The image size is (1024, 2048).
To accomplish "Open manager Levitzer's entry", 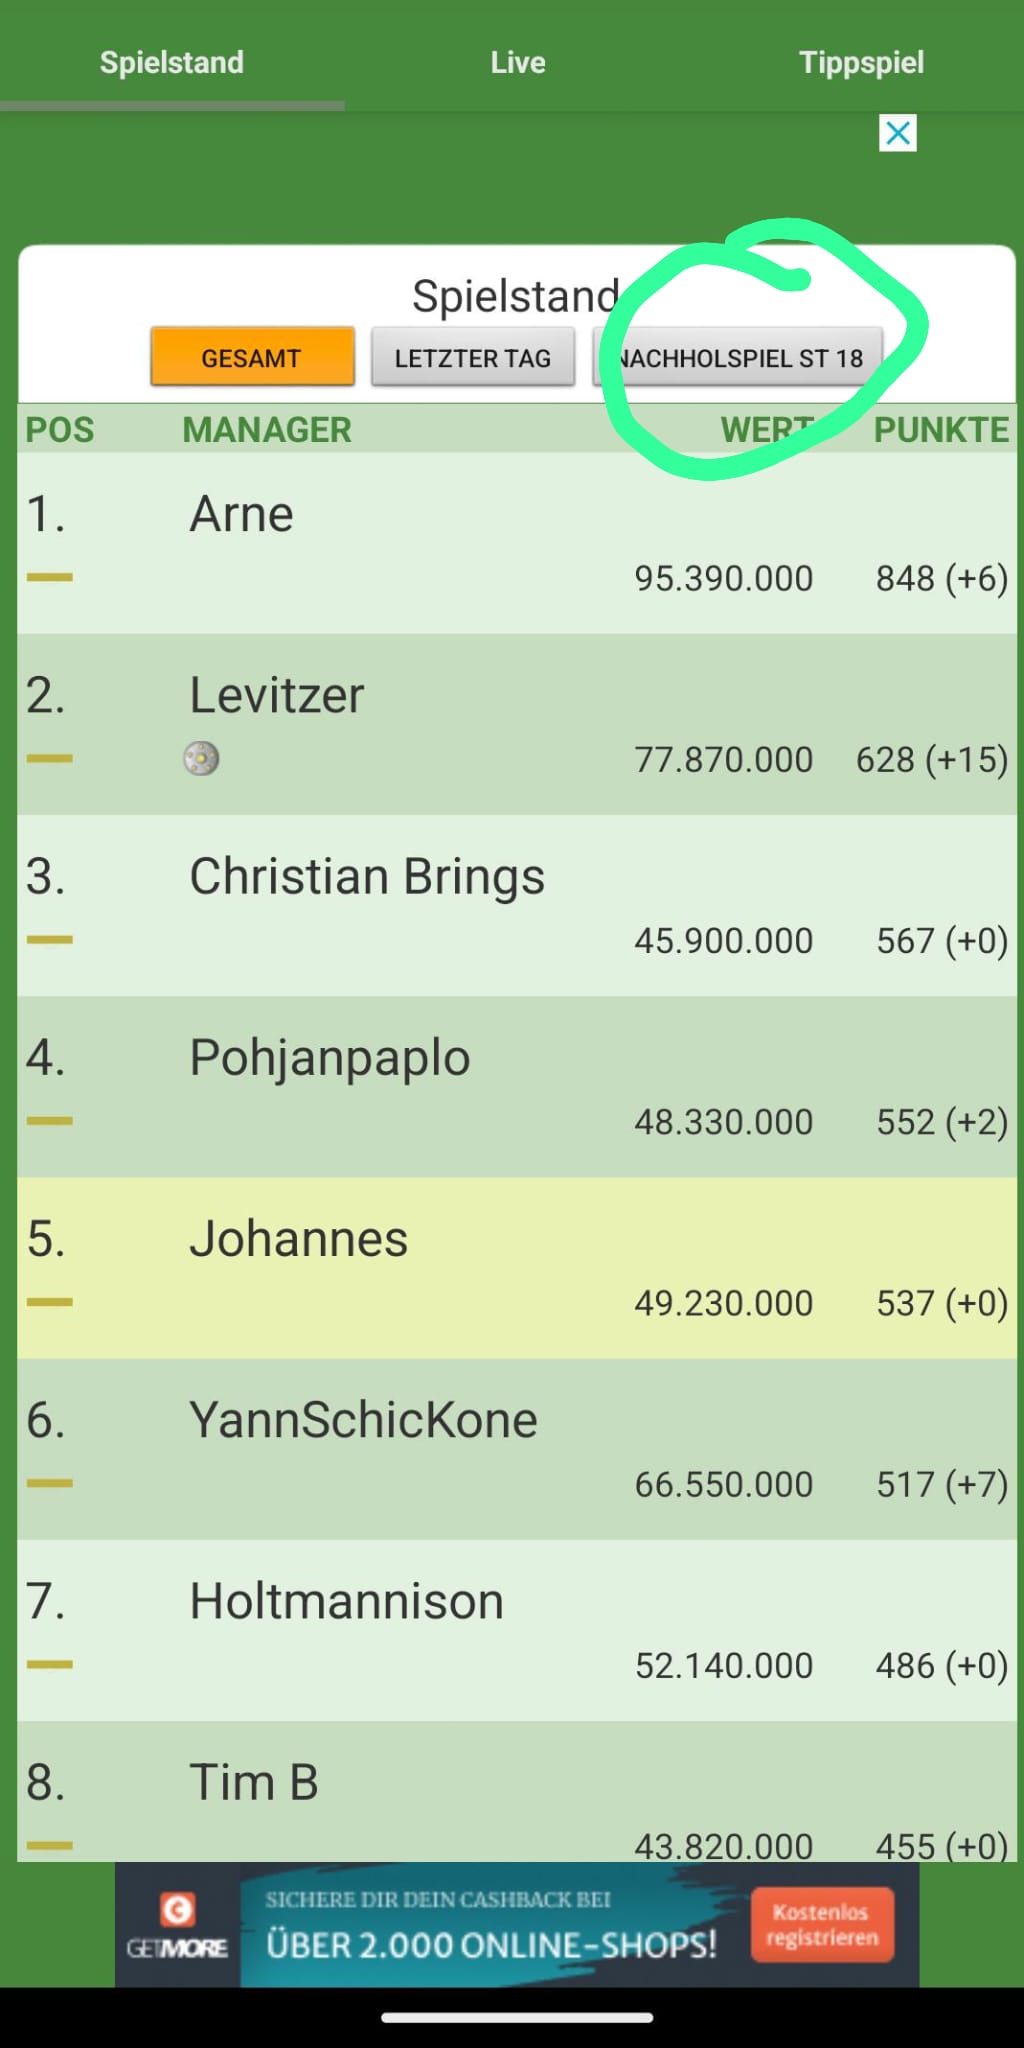I will (277, 695).
